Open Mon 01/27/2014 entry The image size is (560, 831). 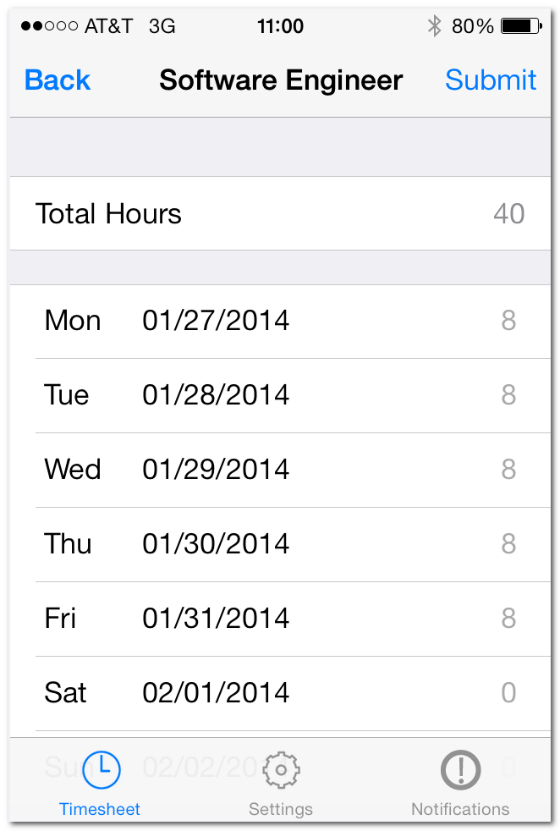point(280,321)
